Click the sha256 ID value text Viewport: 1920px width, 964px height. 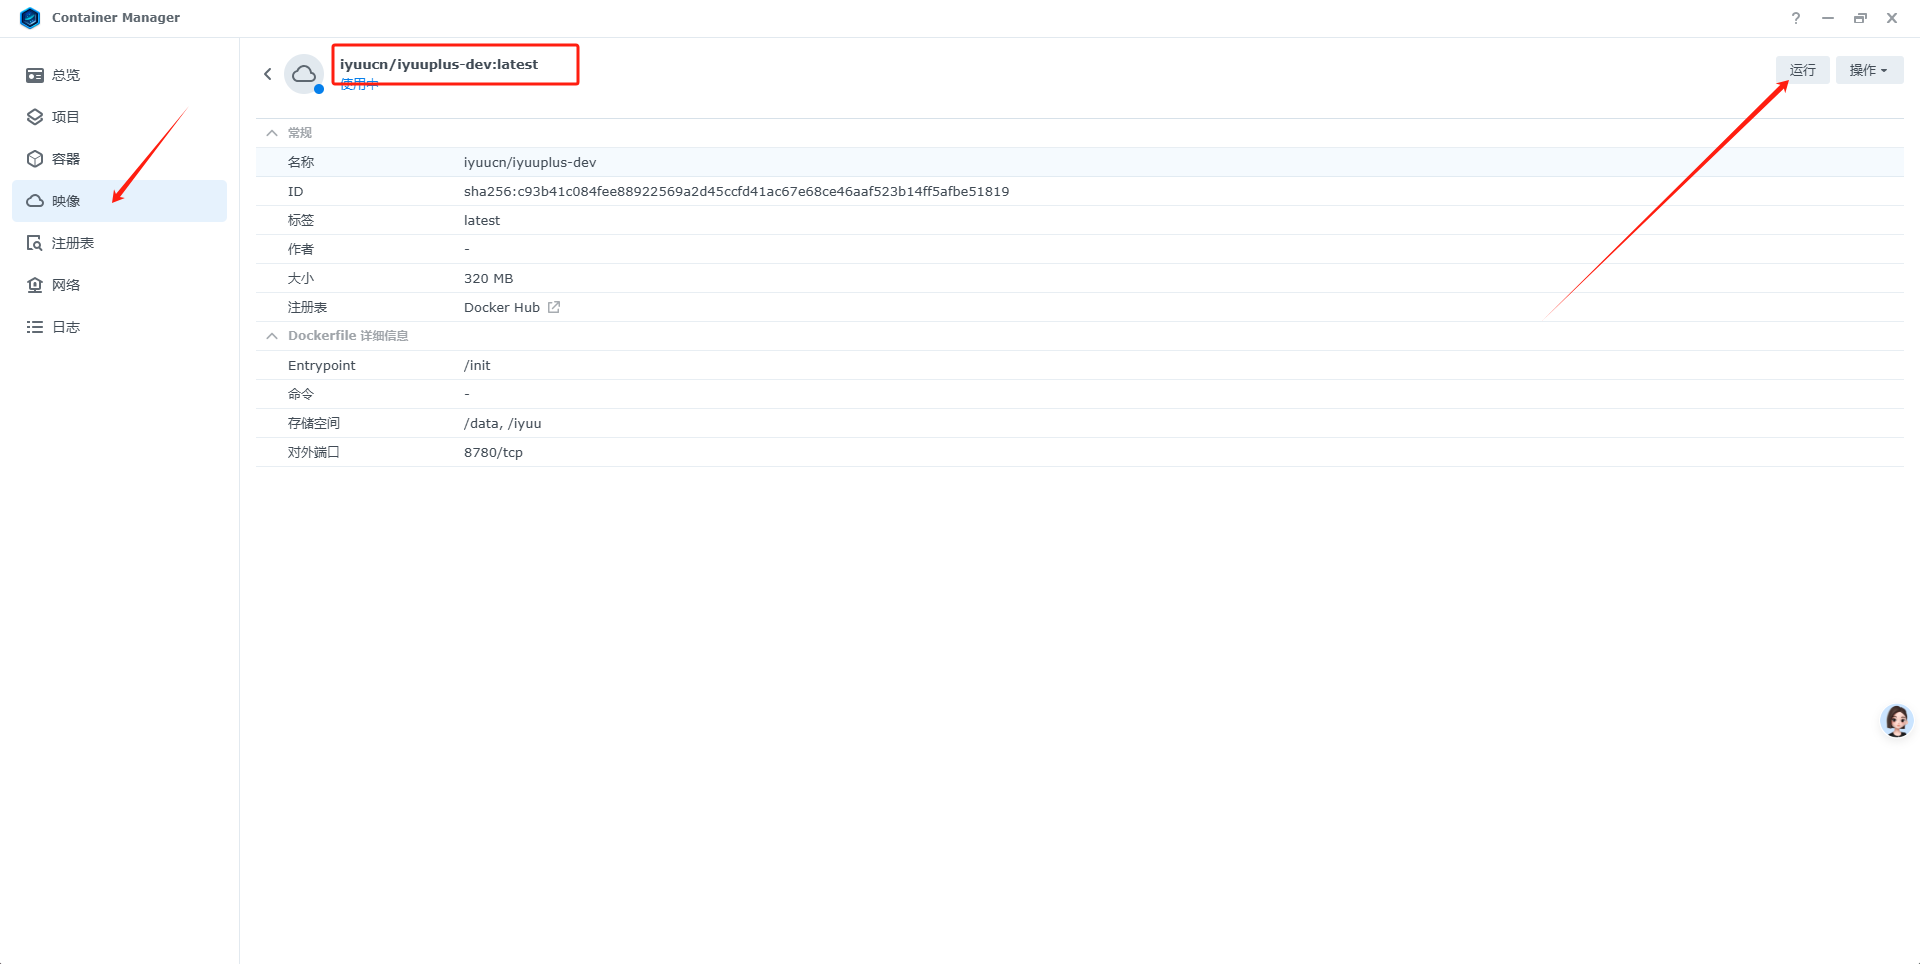pyautogui.click(x=736, y=191)
